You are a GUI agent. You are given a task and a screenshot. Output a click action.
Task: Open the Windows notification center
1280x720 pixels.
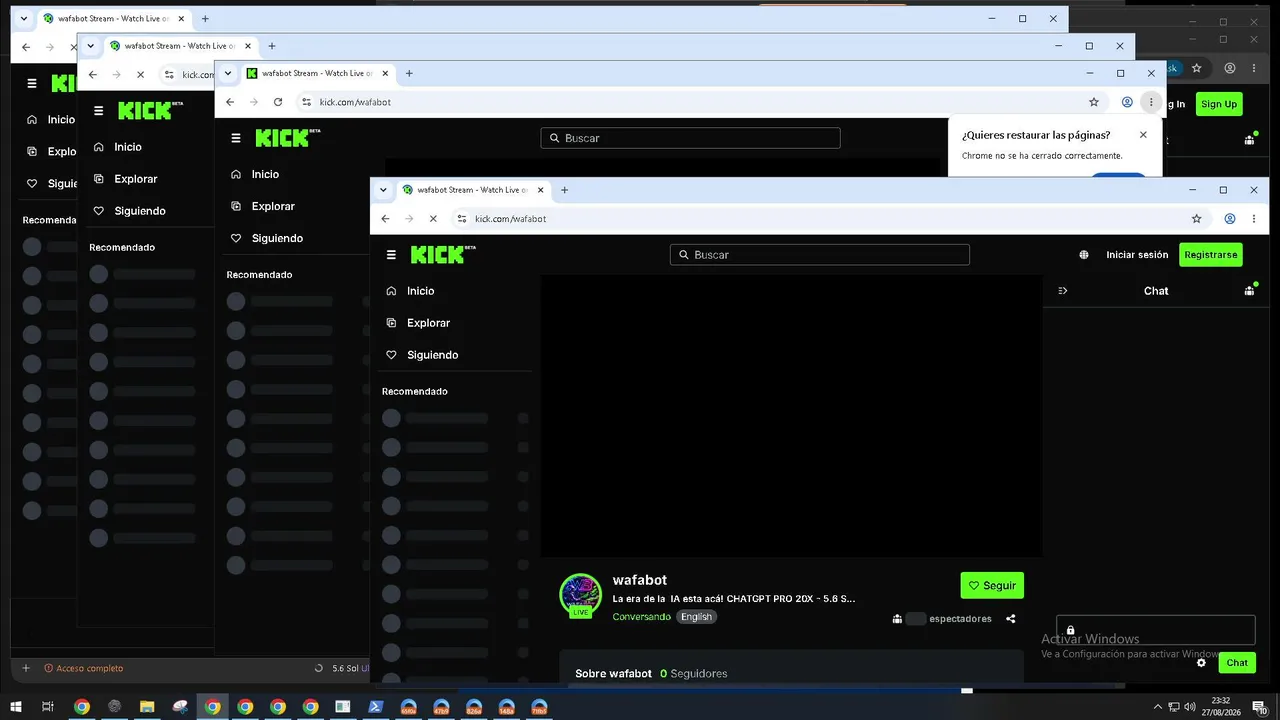[x=1259, y=707]
